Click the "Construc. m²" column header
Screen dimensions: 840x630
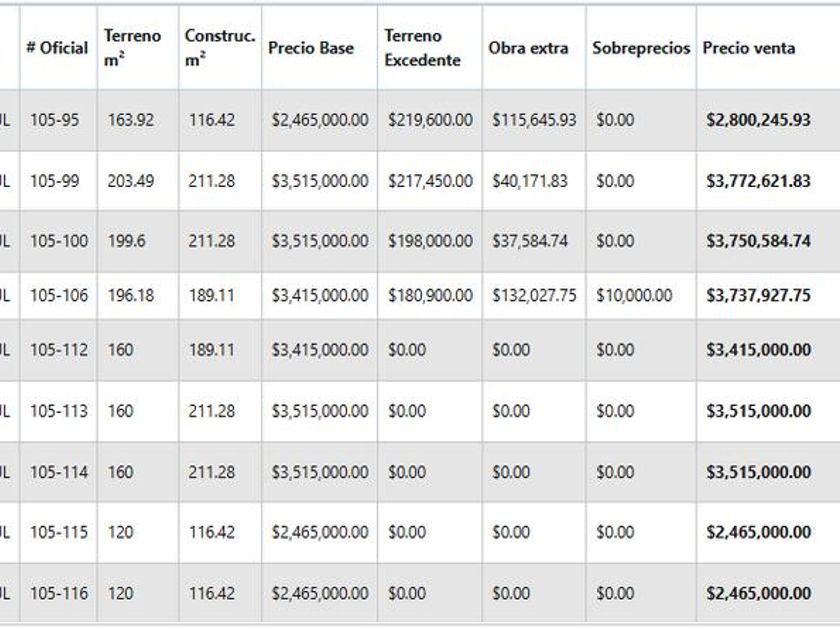click(x=220, y=47)
